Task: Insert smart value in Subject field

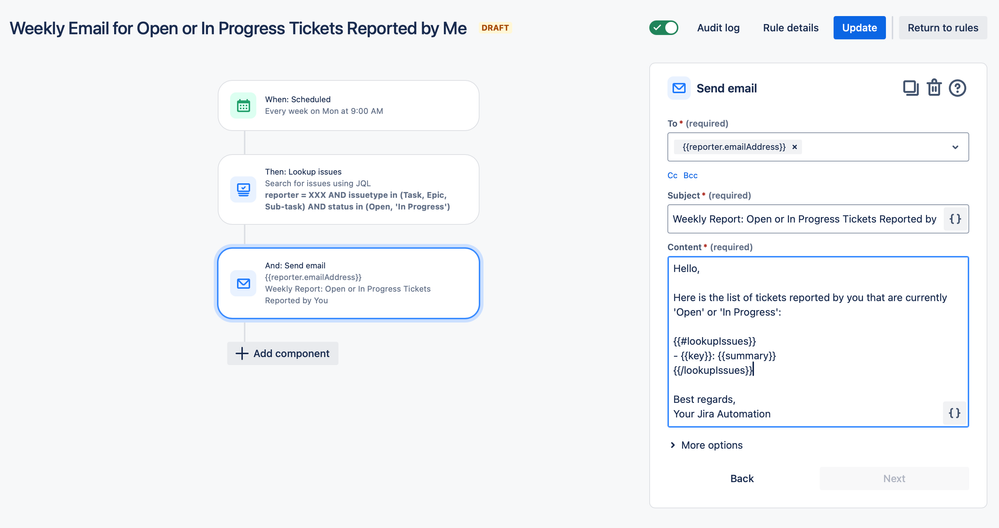Action: [955, 219]
